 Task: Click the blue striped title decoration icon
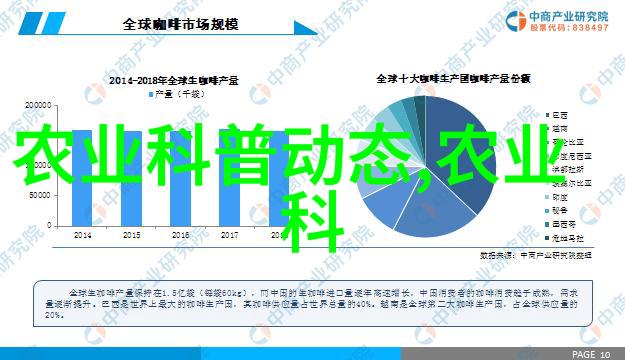pyautogui.click(x=42, y=23)
